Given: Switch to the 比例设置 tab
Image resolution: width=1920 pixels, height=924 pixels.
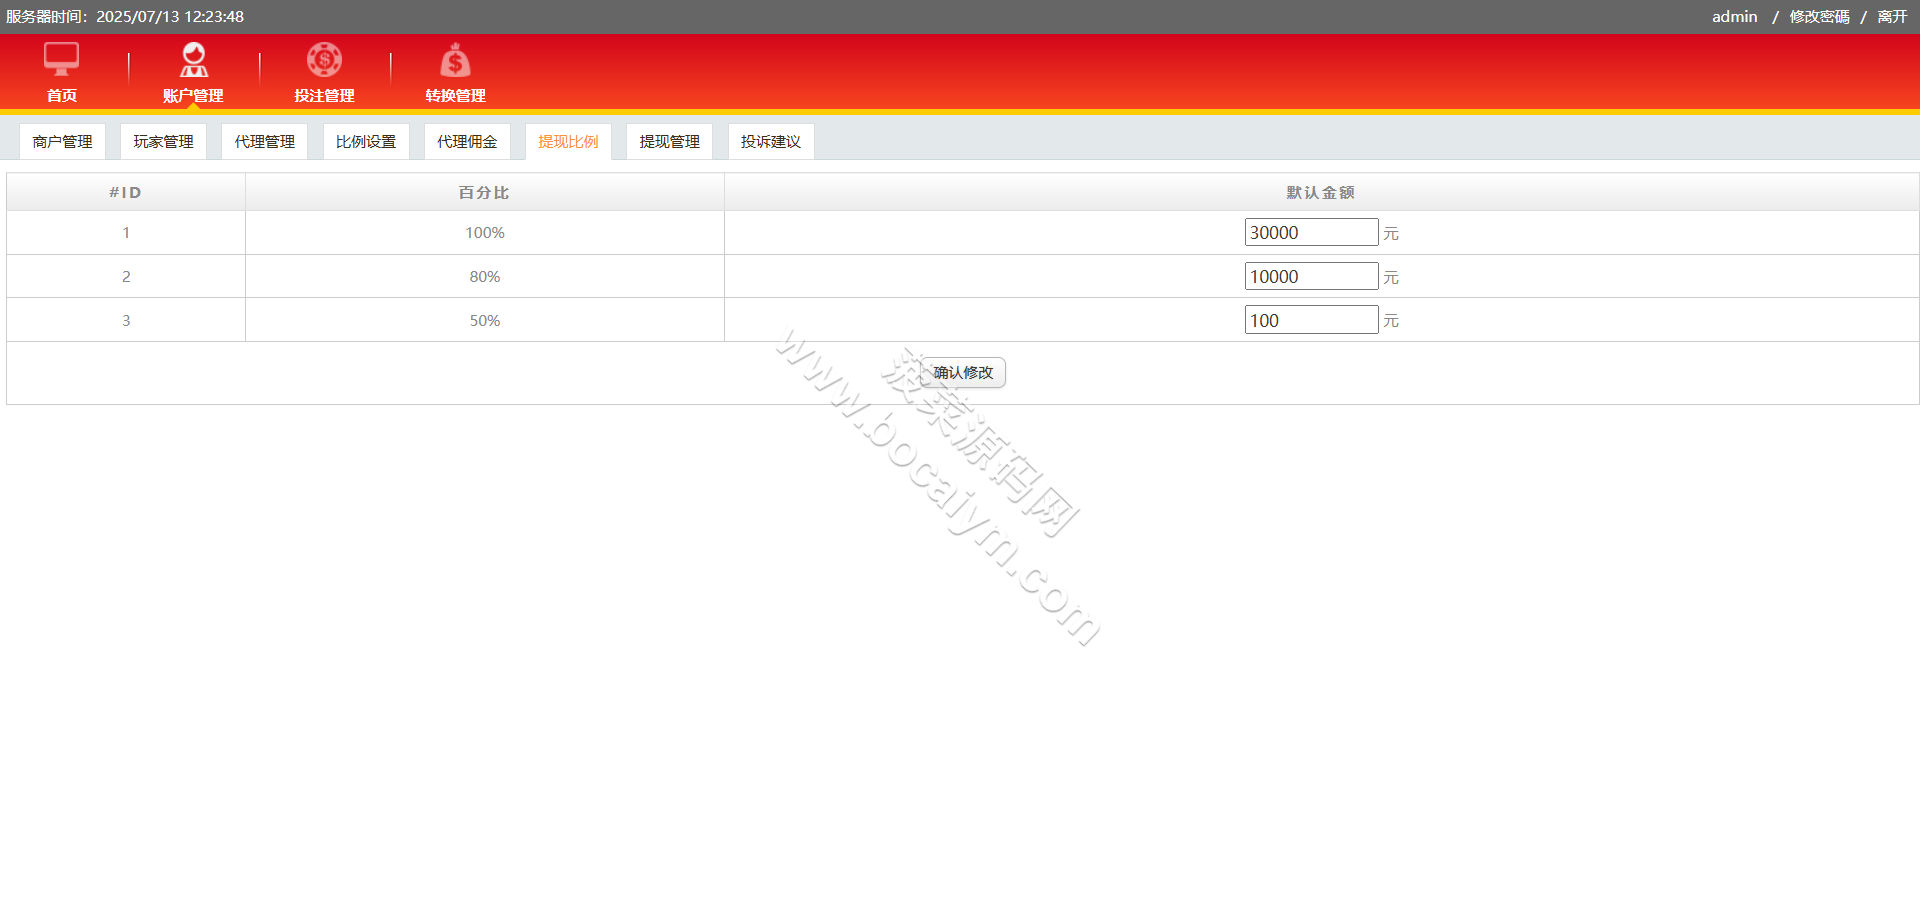Looking at the screenshot, I should [366, 142].
